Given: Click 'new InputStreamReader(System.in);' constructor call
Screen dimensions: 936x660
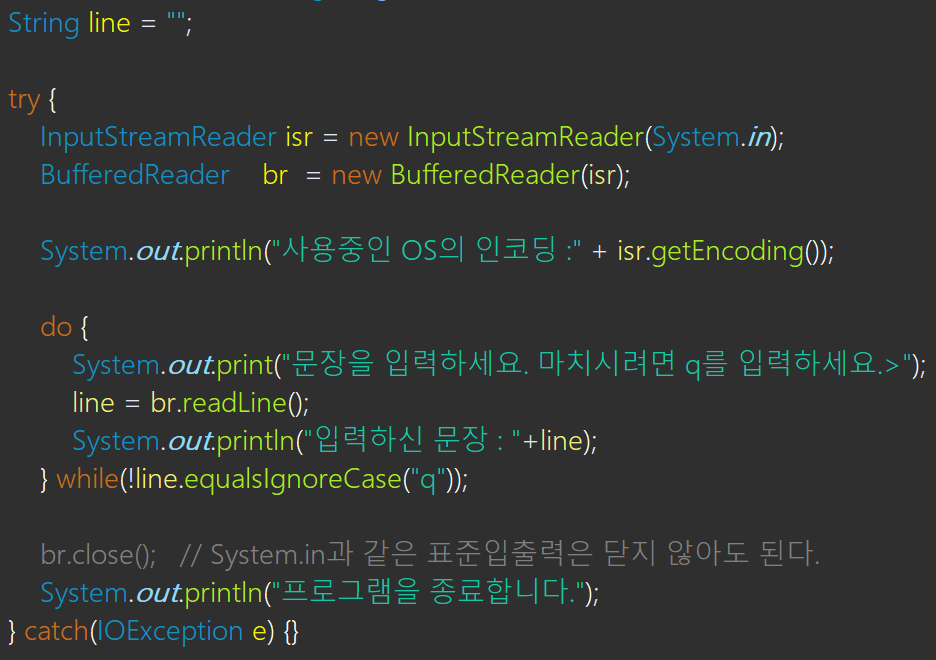Looking at the screenshot, I should [x=566, y=137].
